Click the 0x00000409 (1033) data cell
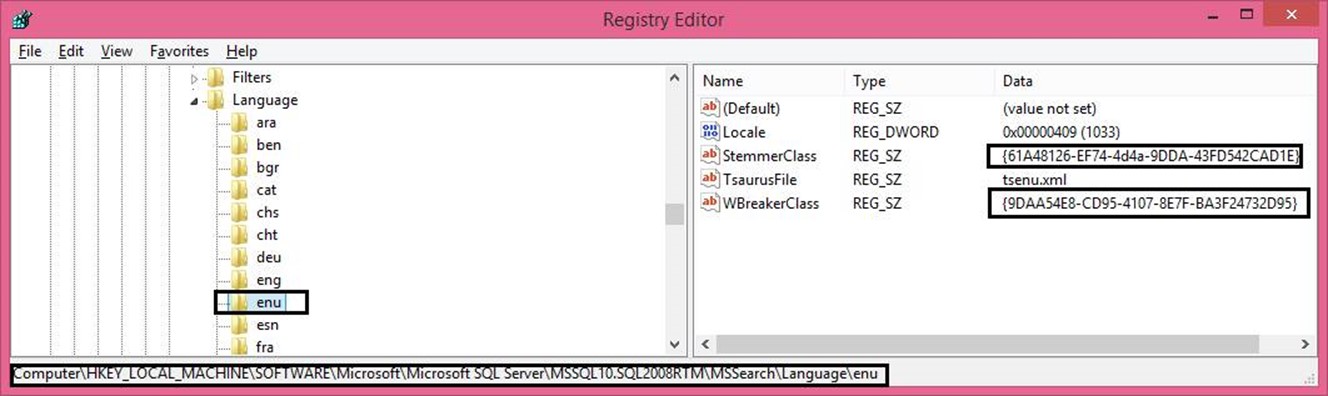Viewport: 1328px width, 396px height. pos(1061,132)
